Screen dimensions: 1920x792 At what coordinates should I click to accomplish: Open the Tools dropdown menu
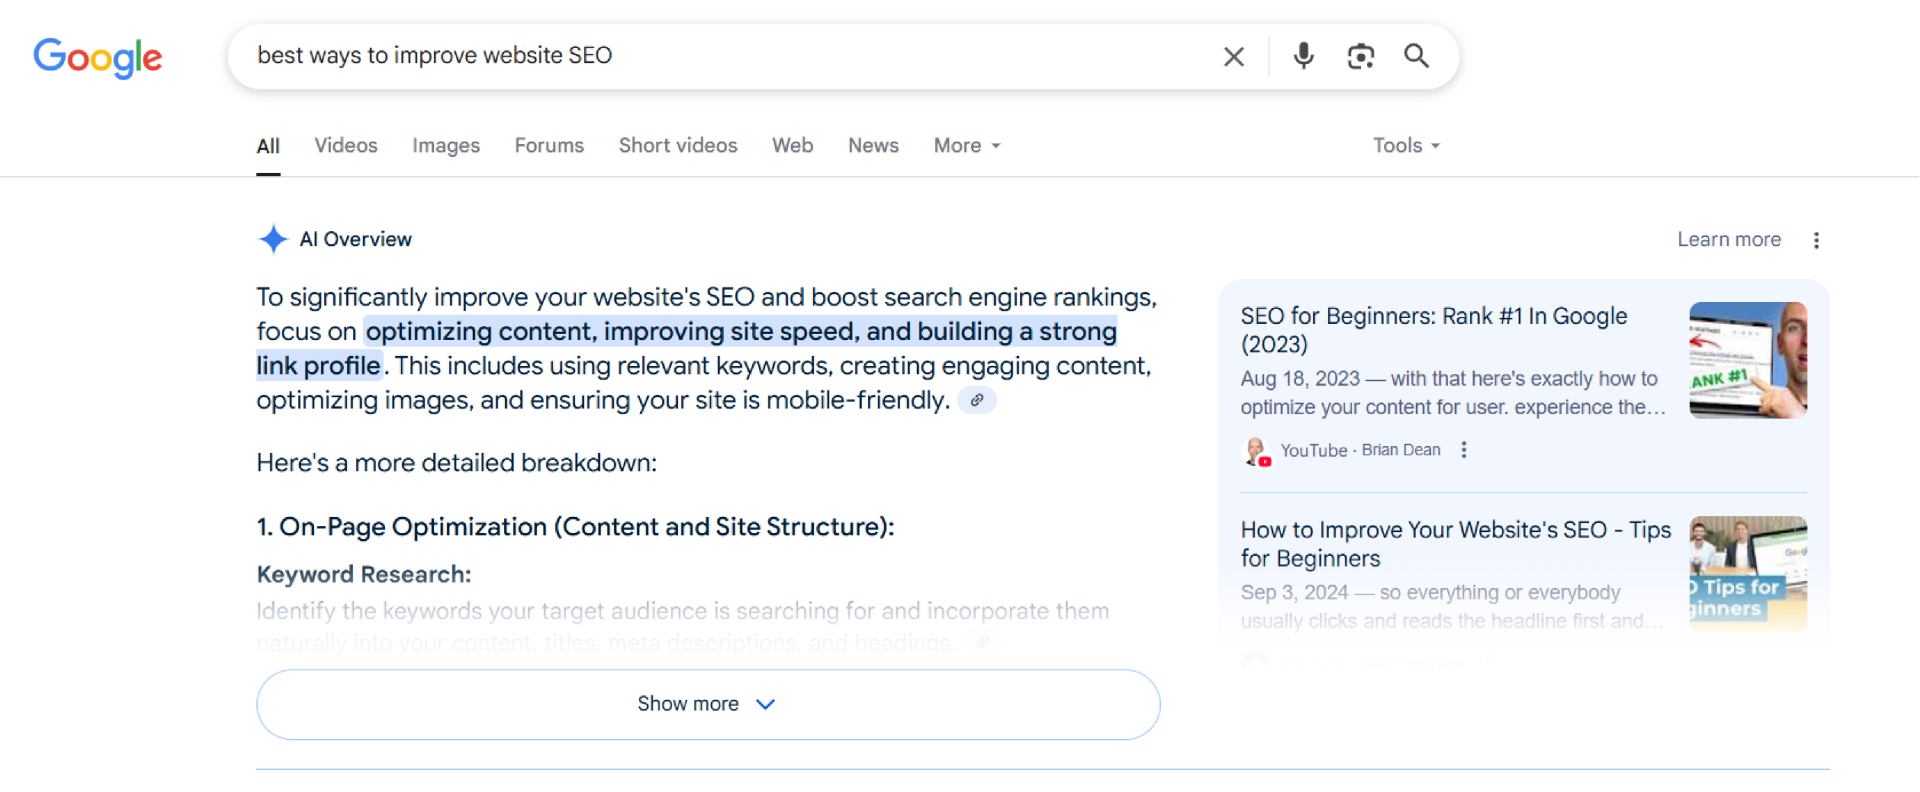click(1406, 146)
